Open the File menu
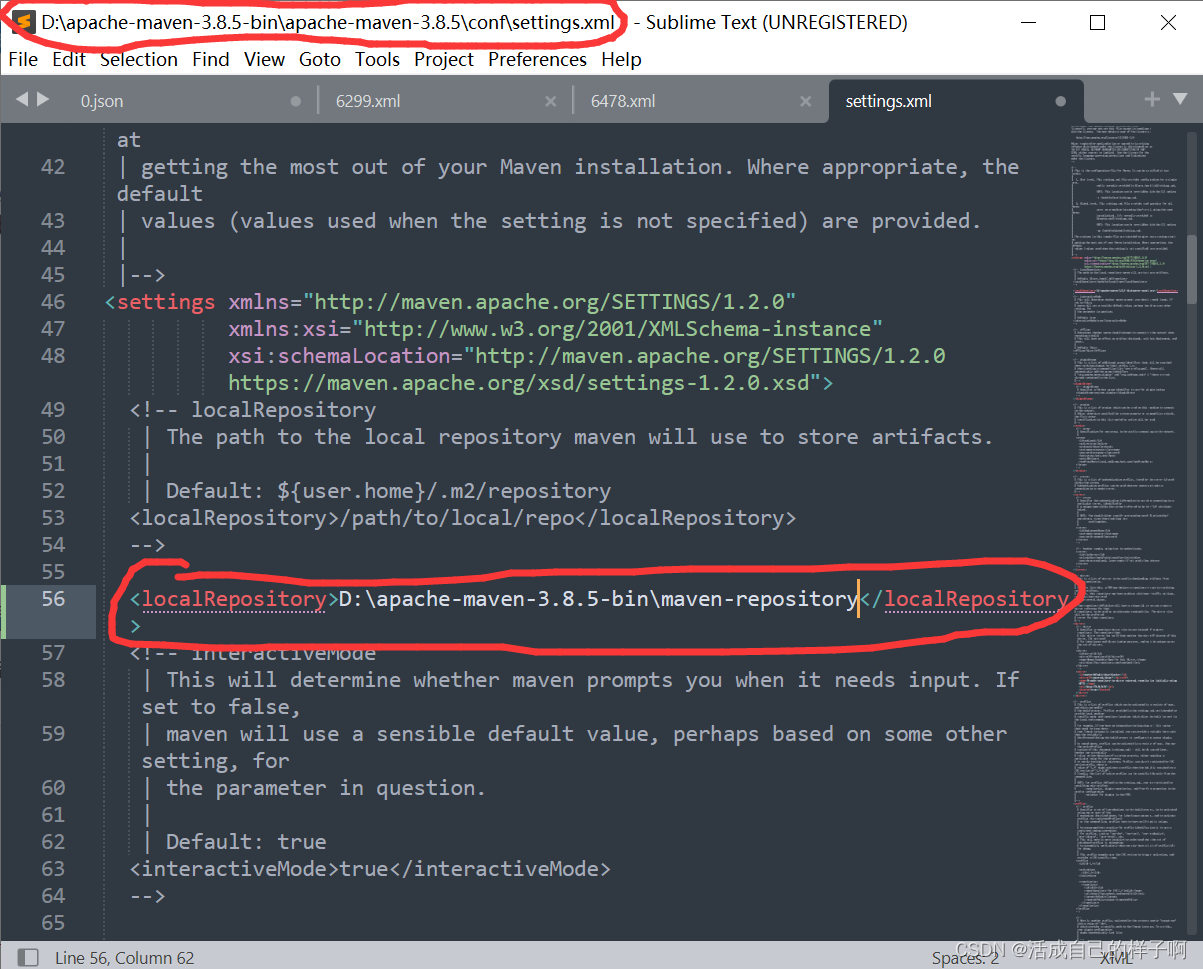The width and height of the screenshot is (1203, 969). click(23, 59)
